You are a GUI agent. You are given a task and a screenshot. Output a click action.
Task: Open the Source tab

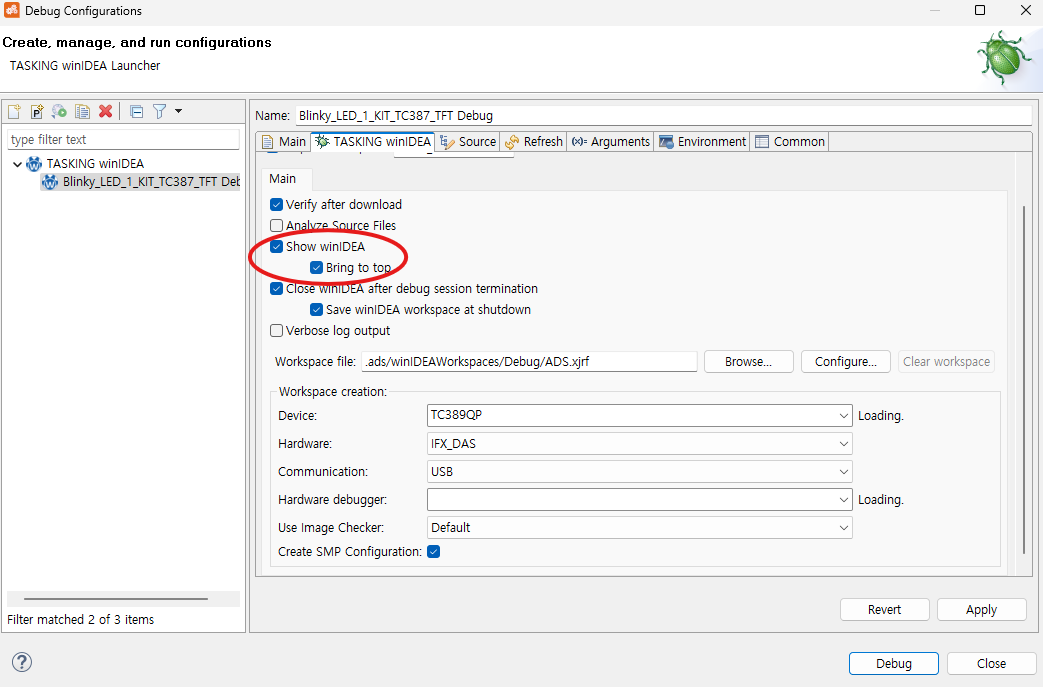[468, 142]
